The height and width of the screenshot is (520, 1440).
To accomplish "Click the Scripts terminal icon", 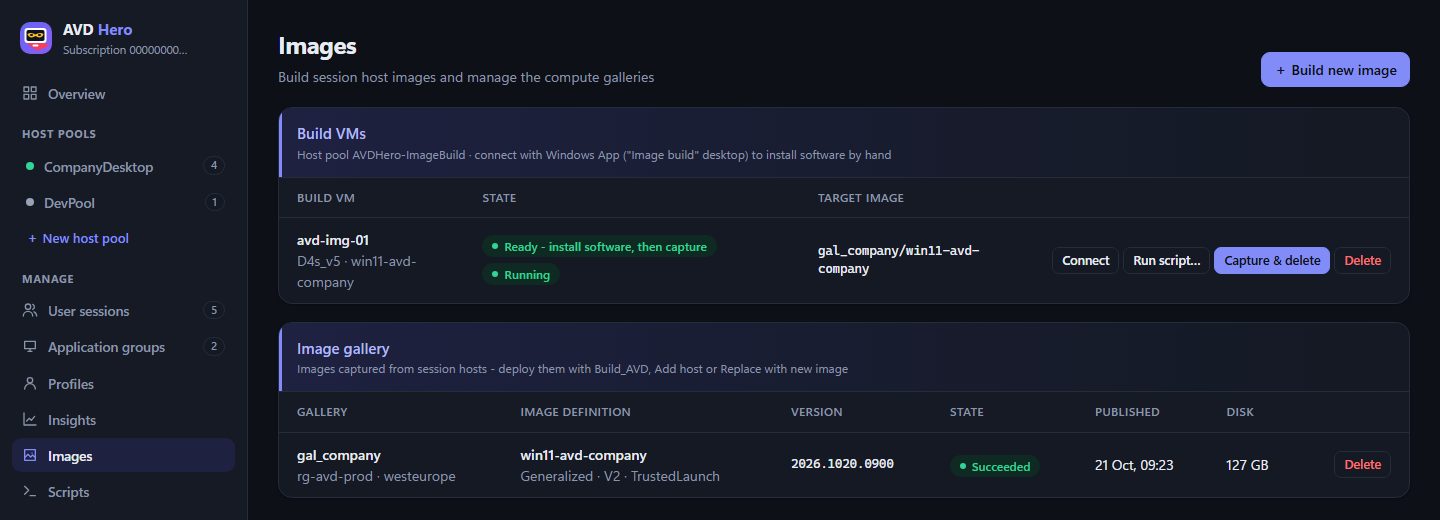I will [x=30, y=492].
